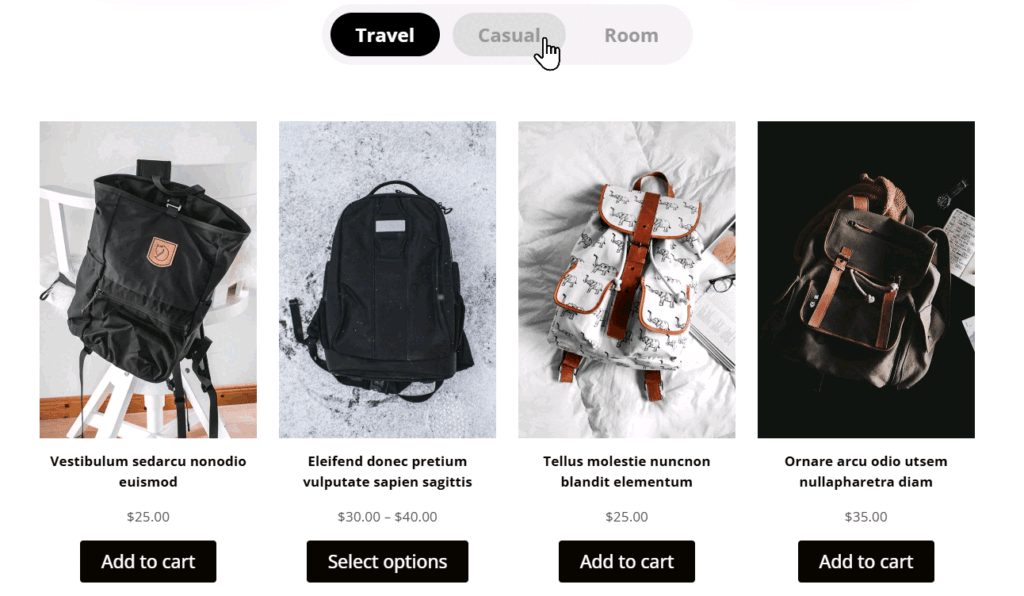Screen dimensions: 1024x596
Task: Add Ornare arcu backpack to cart
Action: 866,561
